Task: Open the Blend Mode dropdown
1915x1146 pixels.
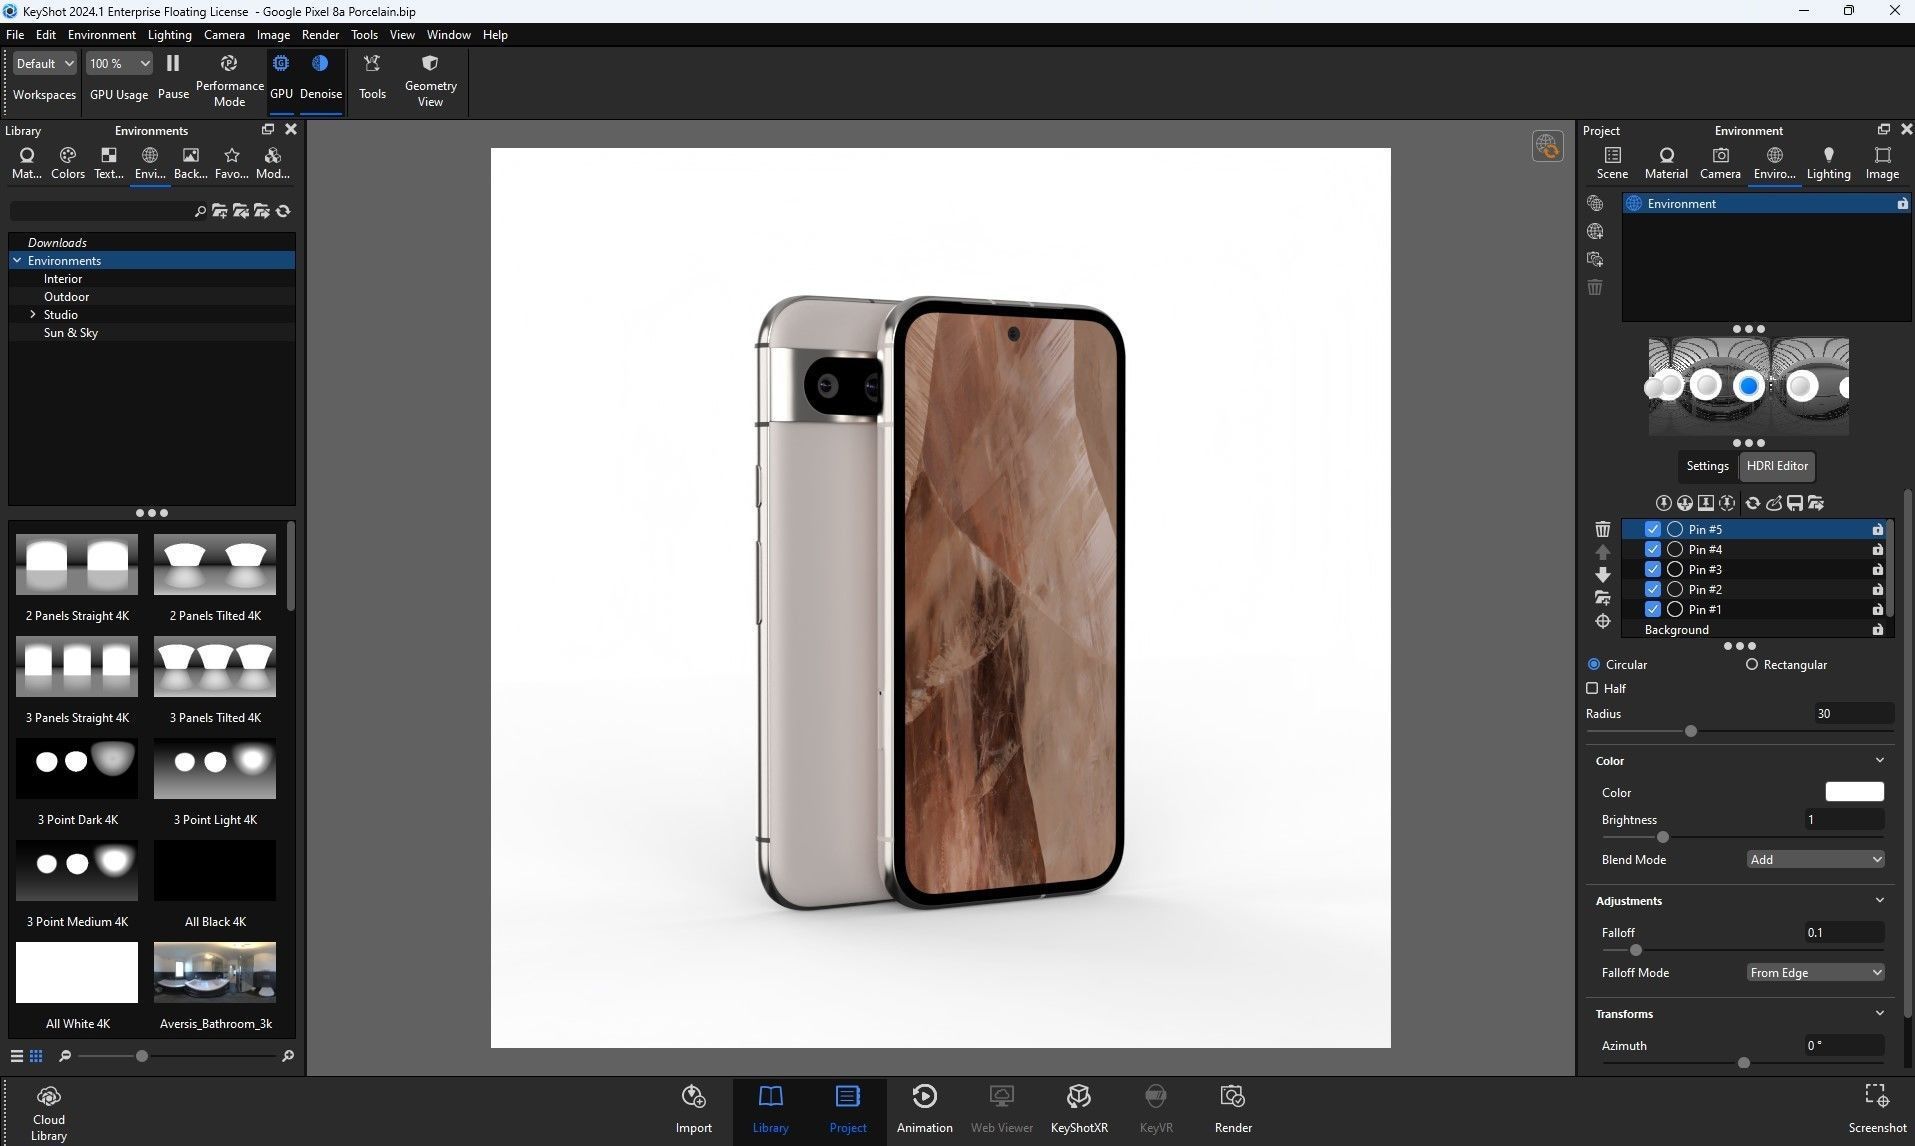Action: click(1815, 859)
